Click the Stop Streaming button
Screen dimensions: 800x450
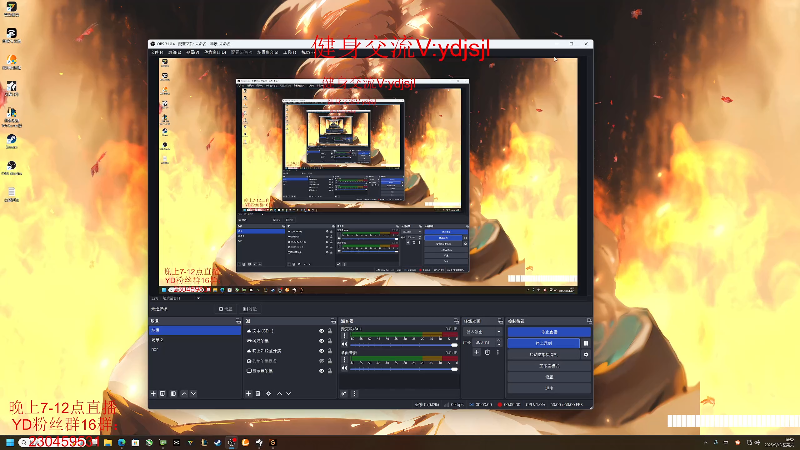(549, 332)
